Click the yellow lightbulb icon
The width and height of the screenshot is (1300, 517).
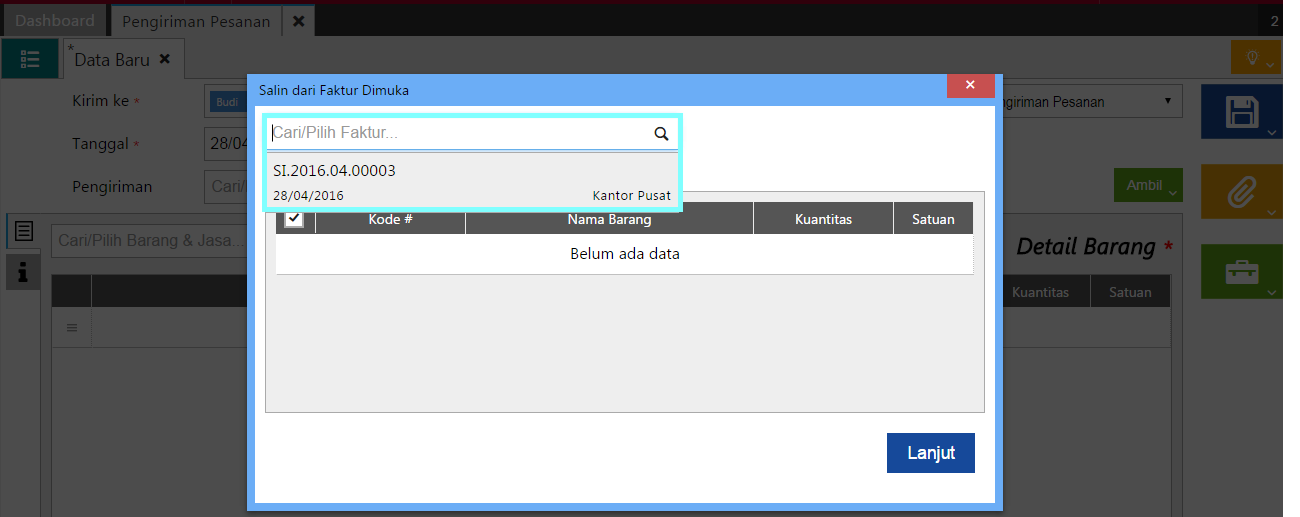point(1254,58)
